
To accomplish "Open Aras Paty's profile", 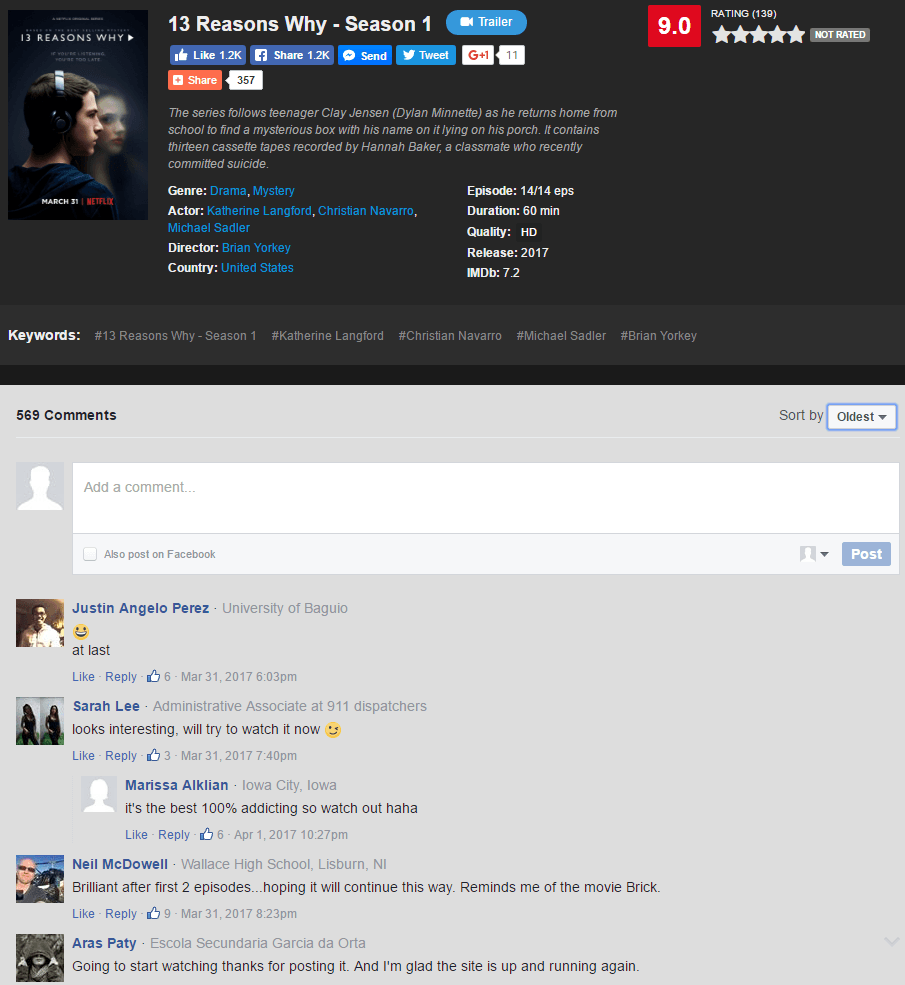I will (x=104, y=944).
